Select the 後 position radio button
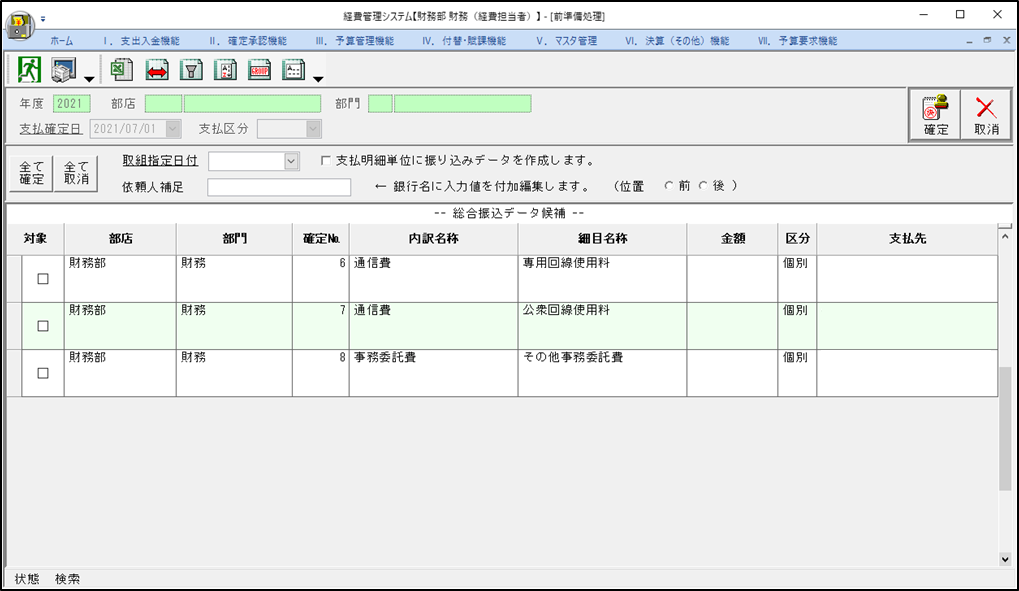Viewport: 1019px width, 591px height. pyautogui.click(x=703, y=186)
